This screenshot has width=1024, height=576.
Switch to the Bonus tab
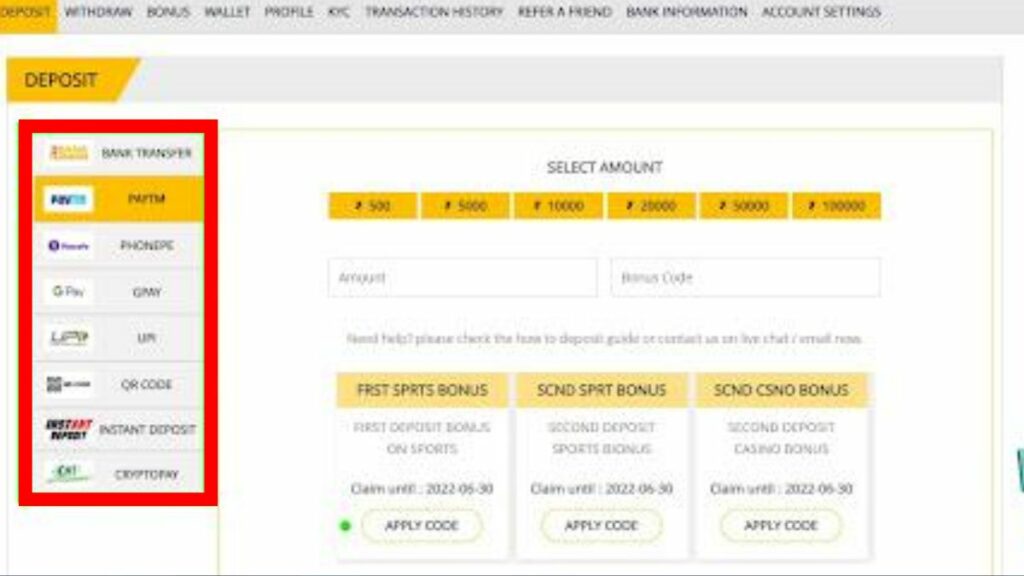point(168,12)
